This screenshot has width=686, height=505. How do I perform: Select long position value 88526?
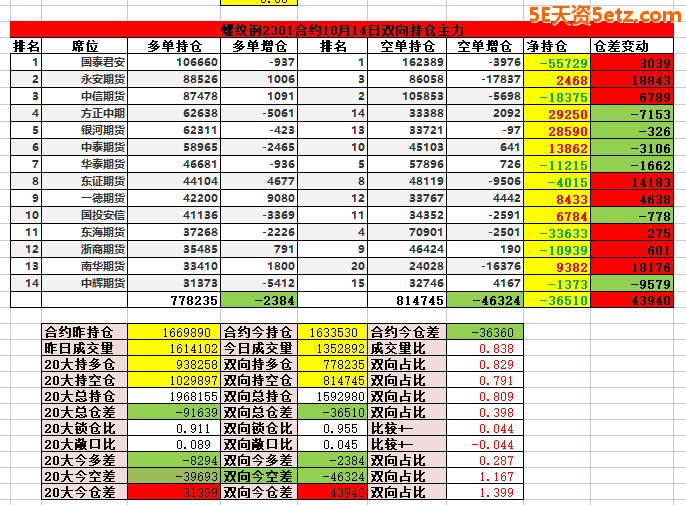[x=174, y=79]
